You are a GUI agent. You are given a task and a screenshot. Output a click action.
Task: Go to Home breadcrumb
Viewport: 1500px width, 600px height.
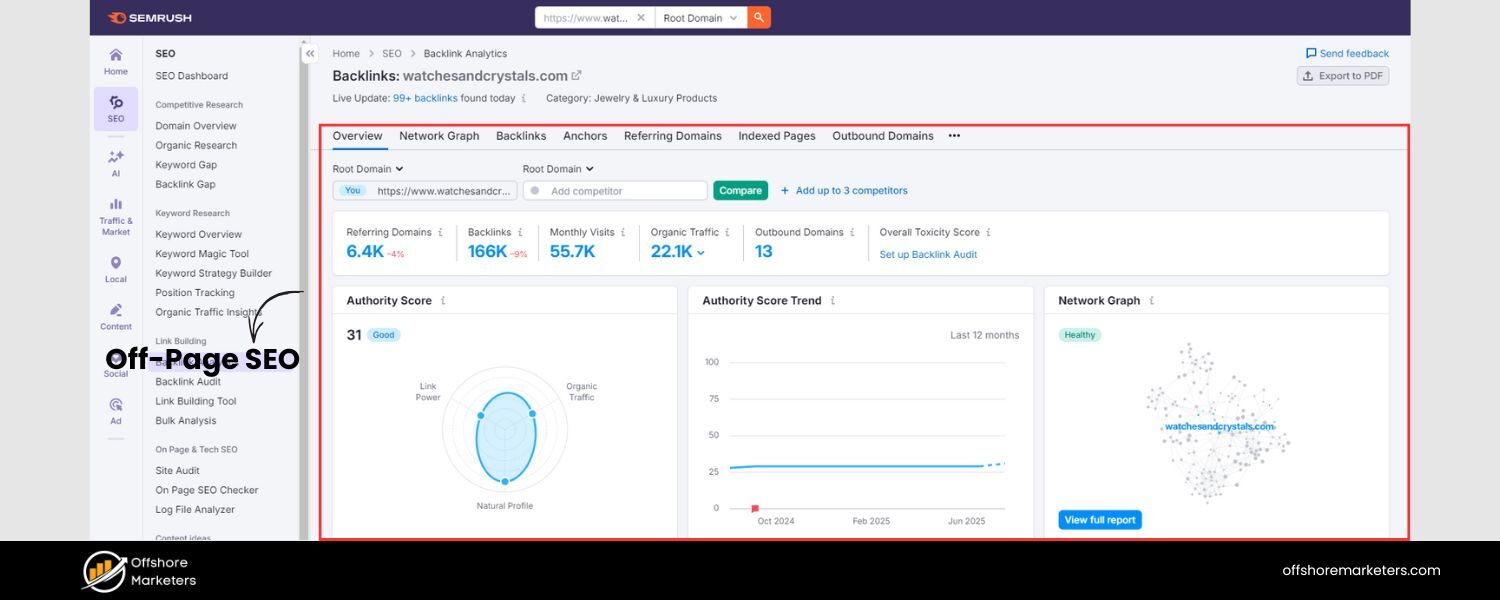[346, 54]
